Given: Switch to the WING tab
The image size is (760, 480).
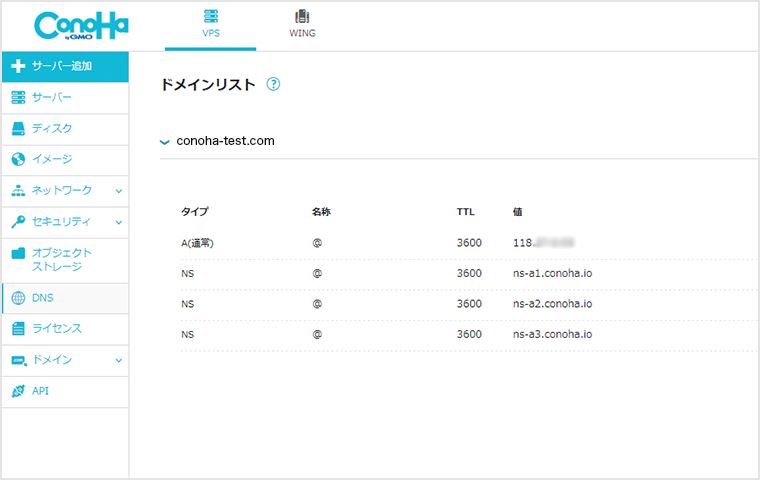Looking at the screenshot, I should click(302, 24).
